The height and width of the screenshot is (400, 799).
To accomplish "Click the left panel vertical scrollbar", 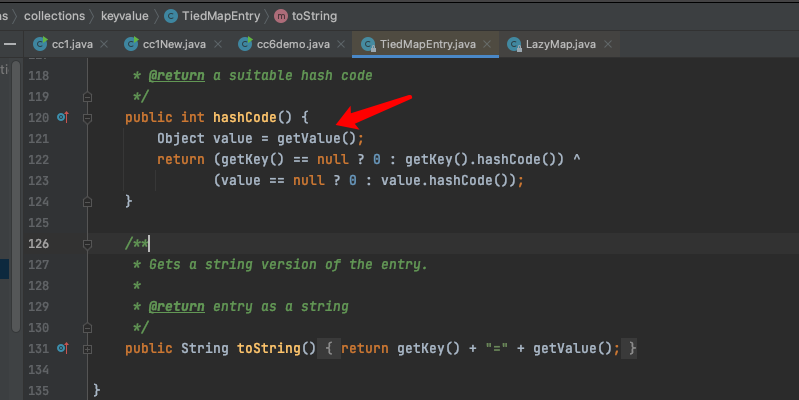I will pyautogui.click(x=16, y=197).
